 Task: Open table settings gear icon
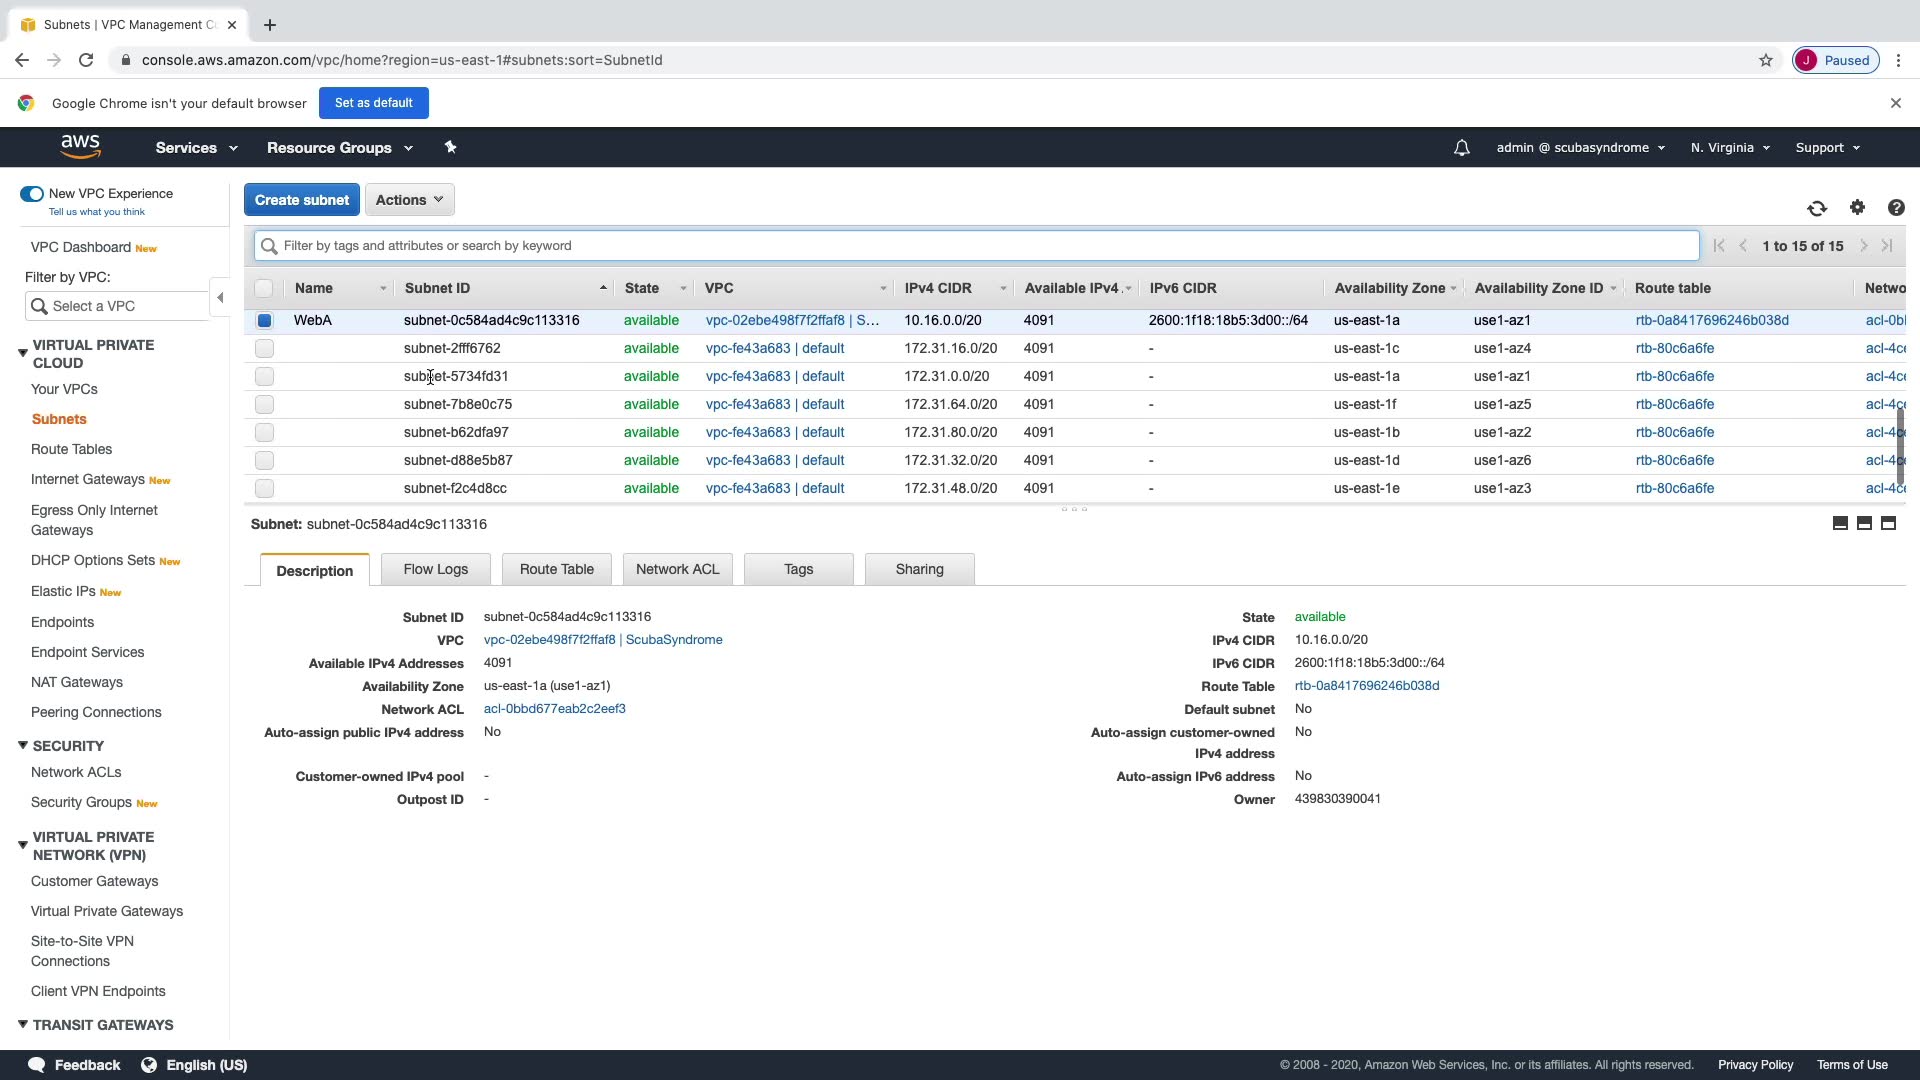click(x=1857, y=207)
